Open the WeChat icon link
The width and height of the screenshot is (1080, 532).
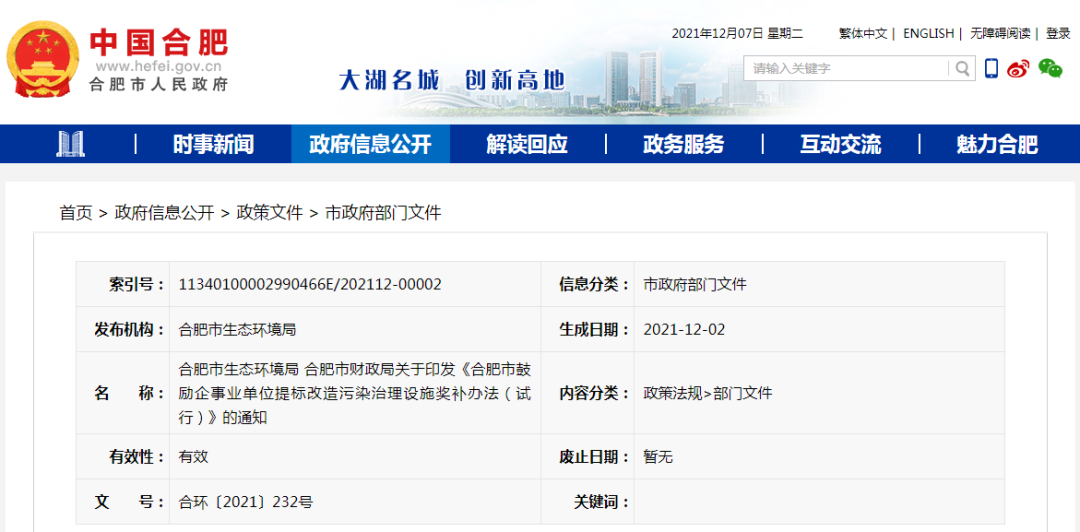tap(1049, 68)
